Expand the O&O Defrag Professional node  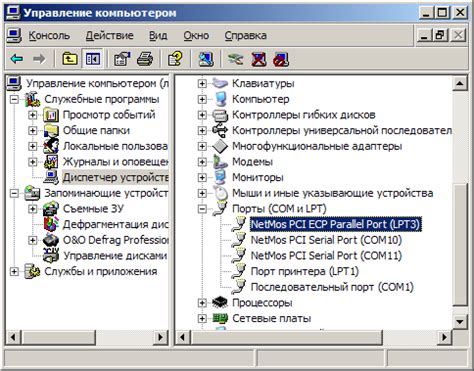pyautogui.click(x=32, y=240)
